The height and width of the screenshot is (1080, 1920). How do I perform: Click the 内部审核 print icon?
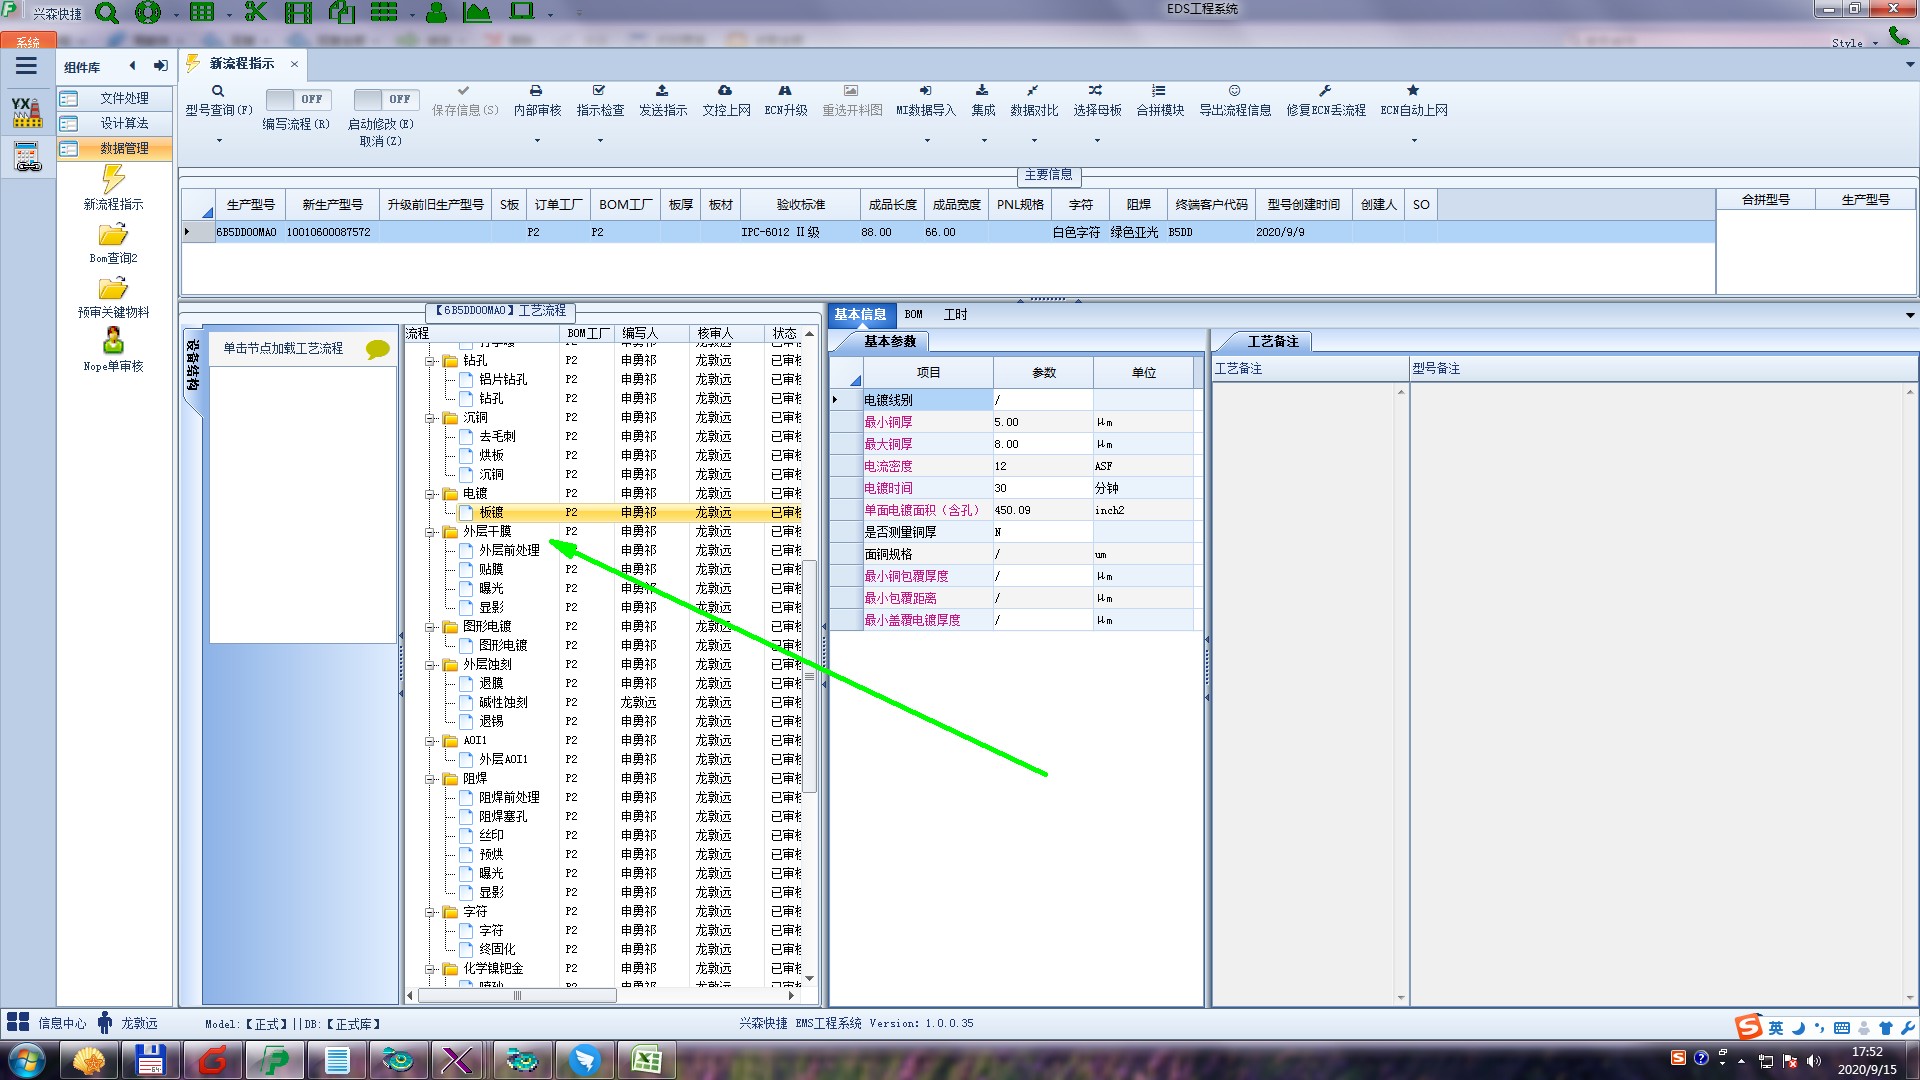(536, 91)
